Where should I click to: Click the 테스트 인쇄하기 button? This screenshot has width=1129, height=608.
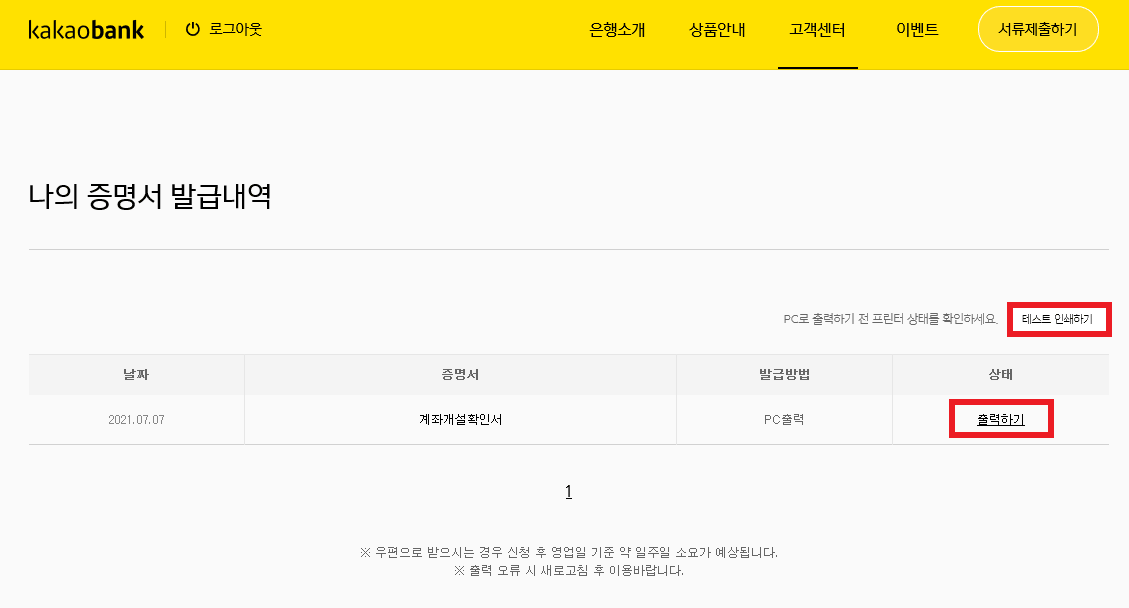1057,319
